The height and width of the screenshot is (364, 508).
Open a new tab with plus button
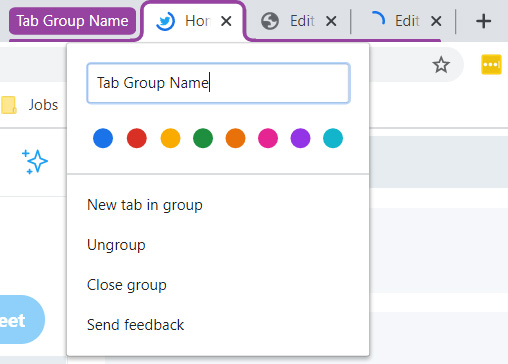[x=483, y=21]
